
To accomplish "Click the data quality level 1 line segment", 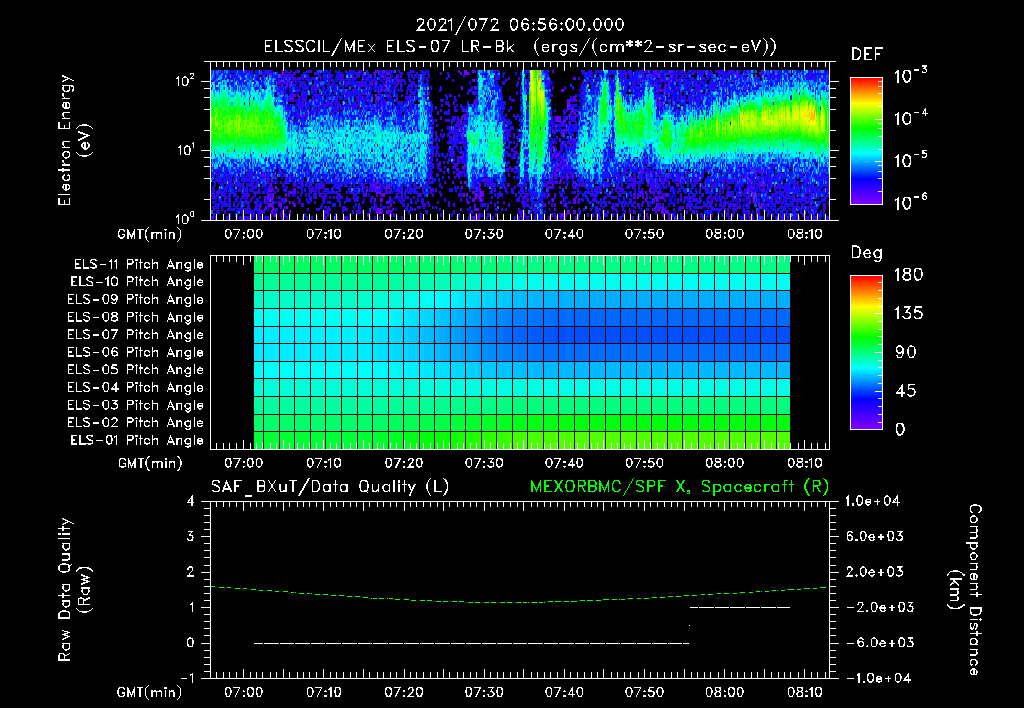I will [x=740, y=607].
